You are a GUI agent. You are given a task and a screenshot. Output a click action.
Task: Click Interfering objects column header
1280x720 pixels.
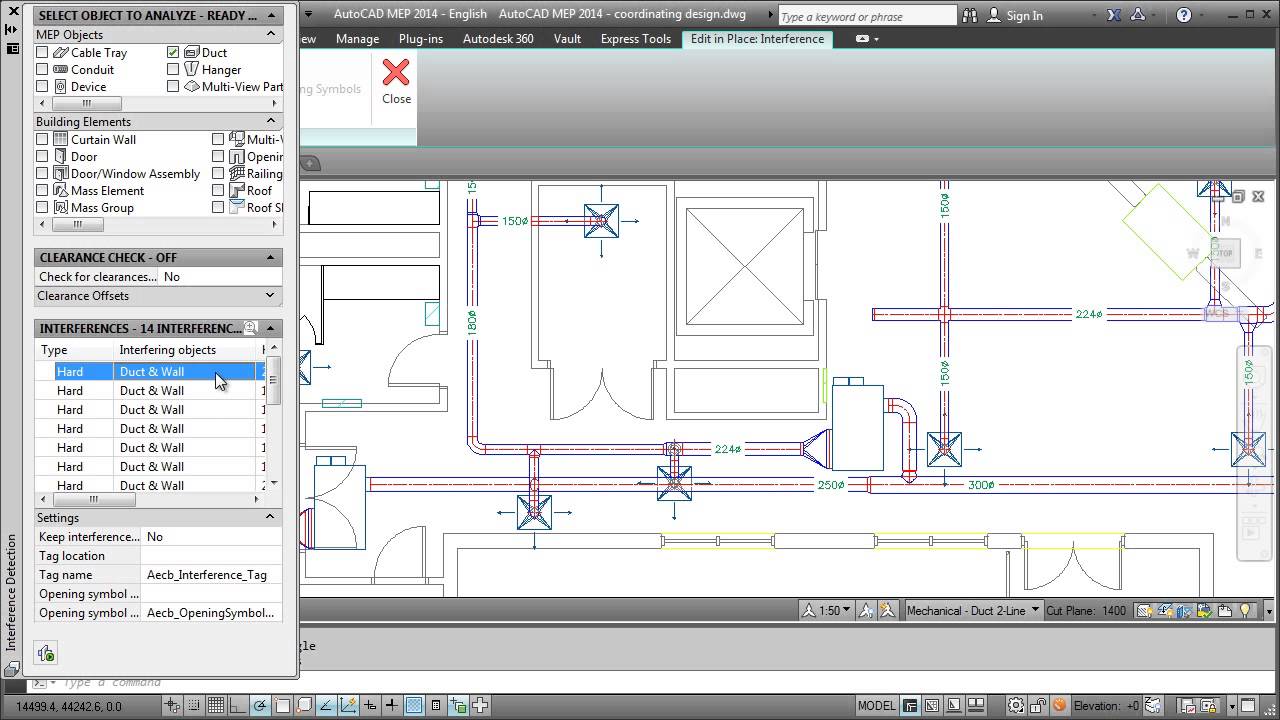(x=185, y=350)
